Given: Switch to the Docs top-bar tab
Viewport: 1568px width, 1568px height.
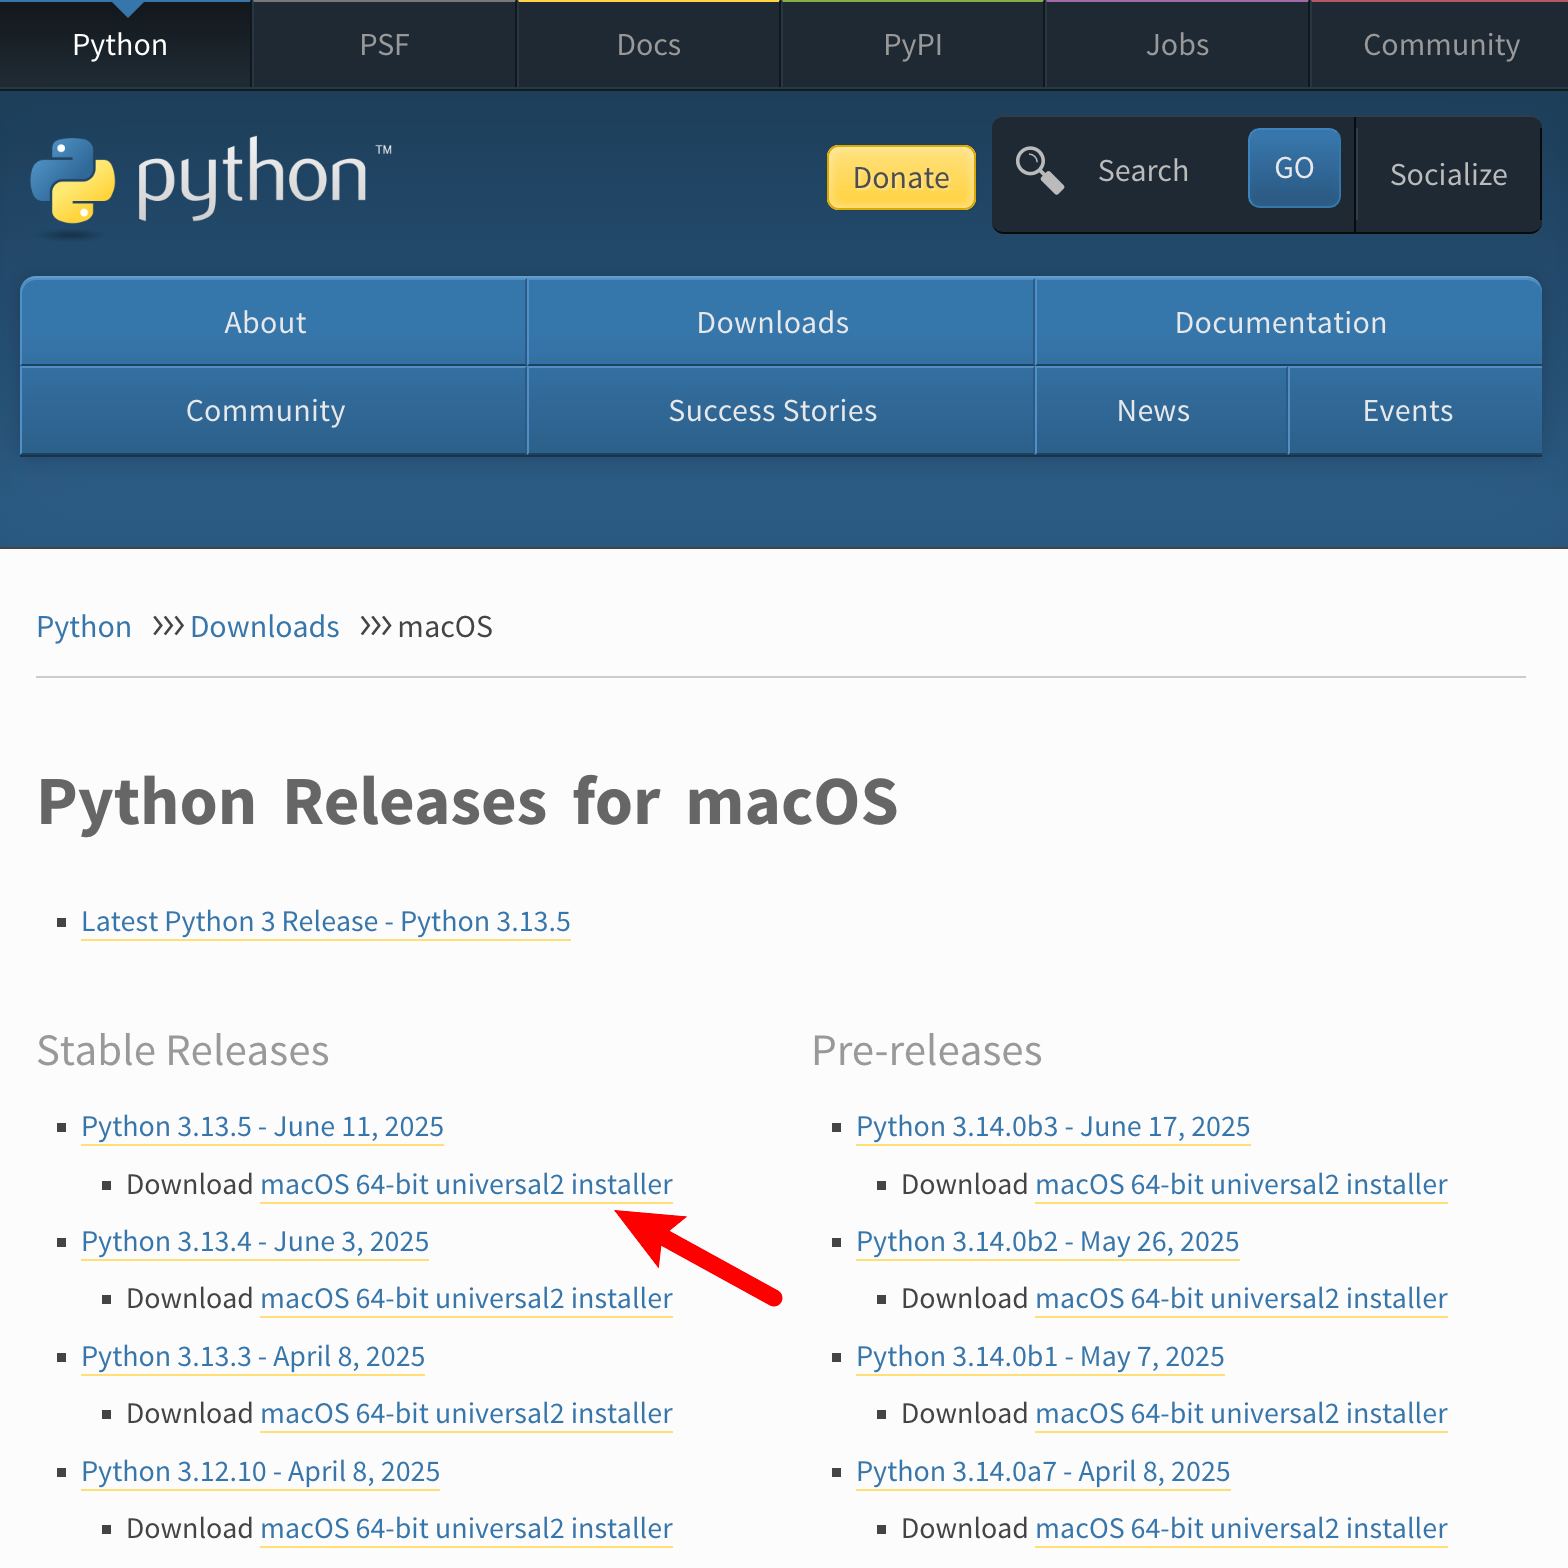Looking at the screenshot, I should (x=649, y=45).
